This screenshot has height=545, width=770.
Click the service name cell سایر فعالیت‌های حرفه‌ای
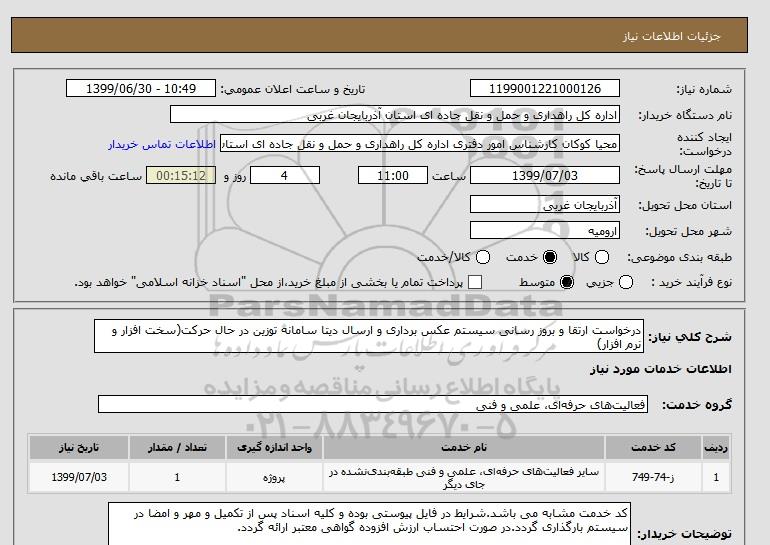tap(464, 477)
